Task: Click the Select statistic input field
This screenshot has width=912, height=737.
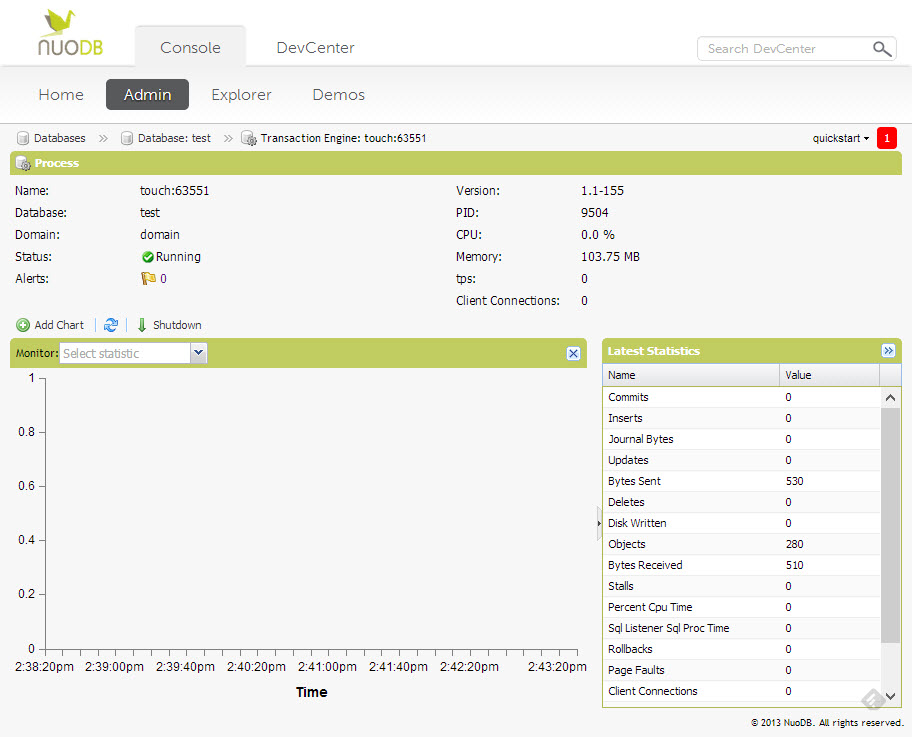Action: point(125,353)
